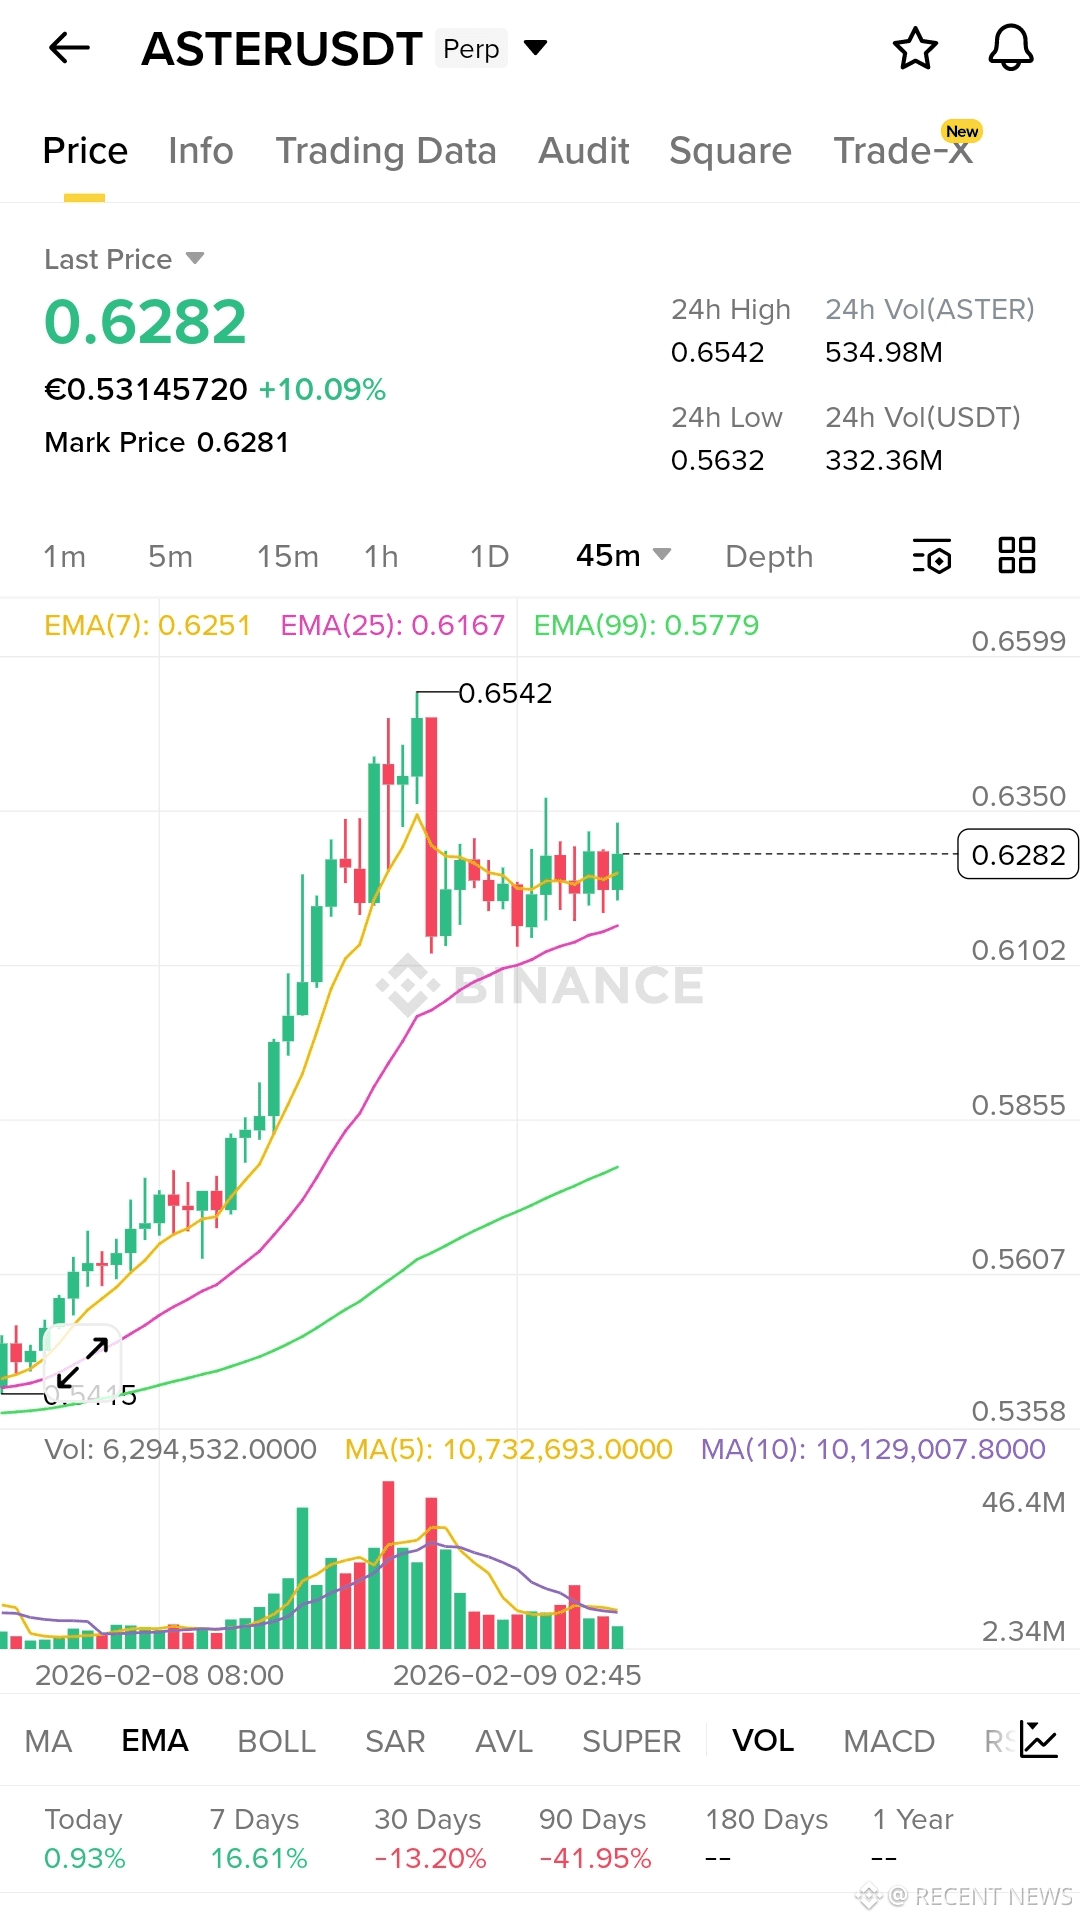Tap the 7 Days 16.61% performance
Image resolution: width=1080 pixels, height=1921 pixels.
click(x=258, y=1838)
